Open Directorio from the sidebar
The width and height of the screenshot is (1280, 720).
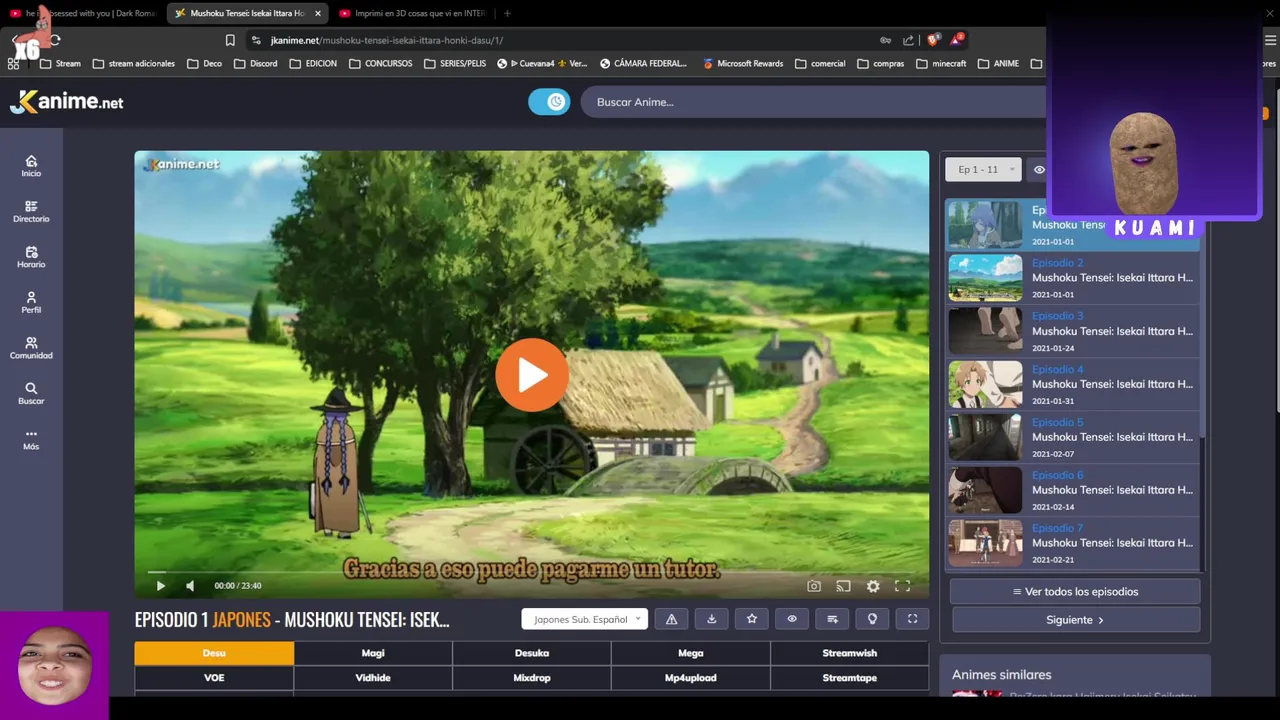[31, 211]
